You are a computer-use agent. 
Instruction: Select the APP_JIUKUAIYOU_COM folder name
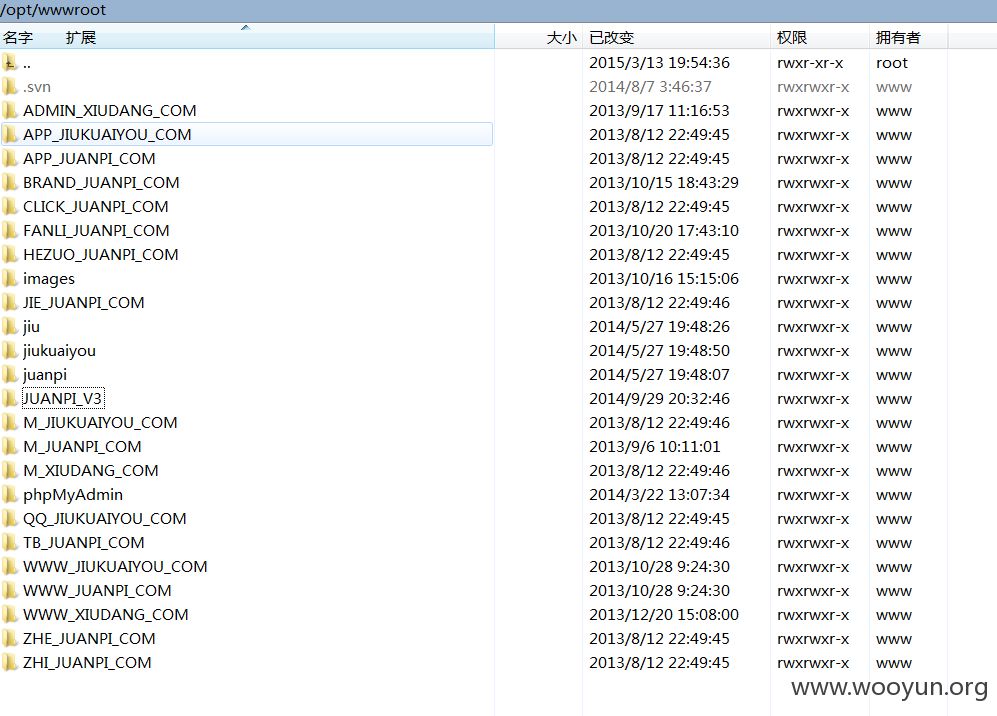(x=107, y=135)
